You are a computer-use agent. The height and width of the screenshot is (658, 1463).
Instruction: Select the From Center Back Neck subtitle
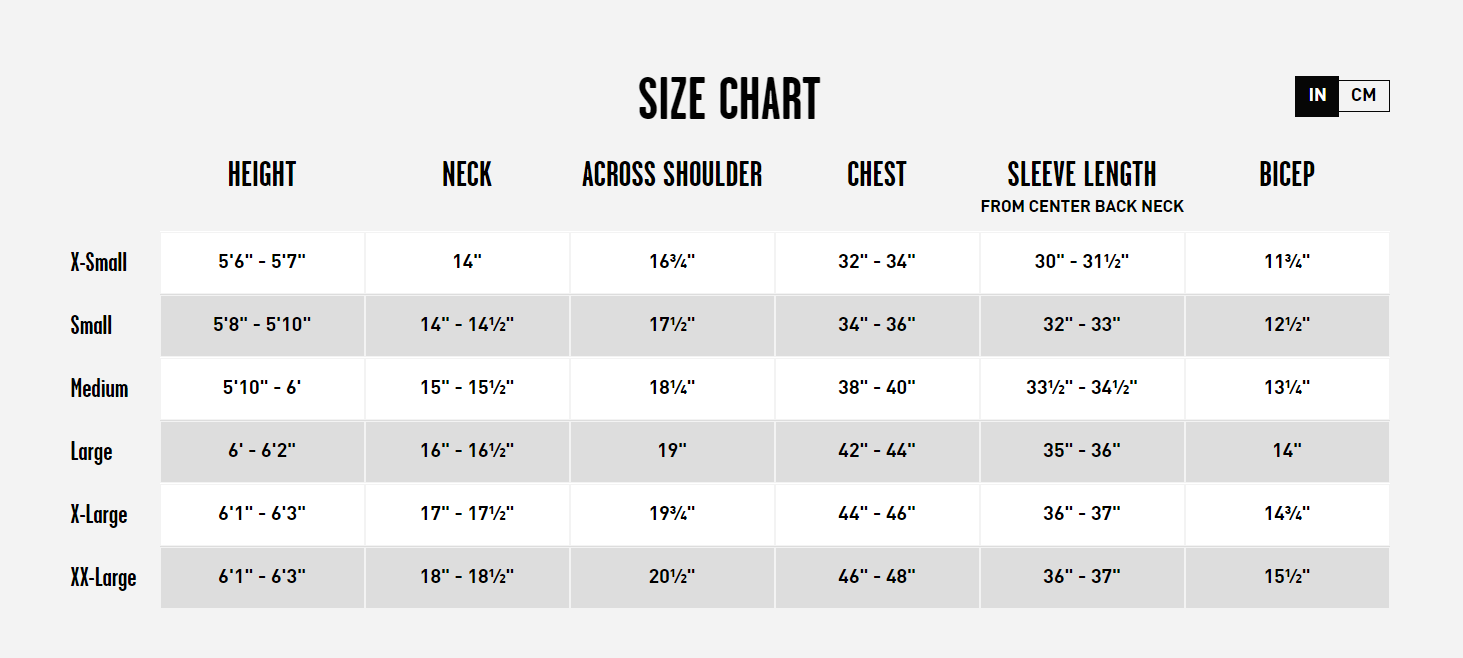pos(1082,207)
